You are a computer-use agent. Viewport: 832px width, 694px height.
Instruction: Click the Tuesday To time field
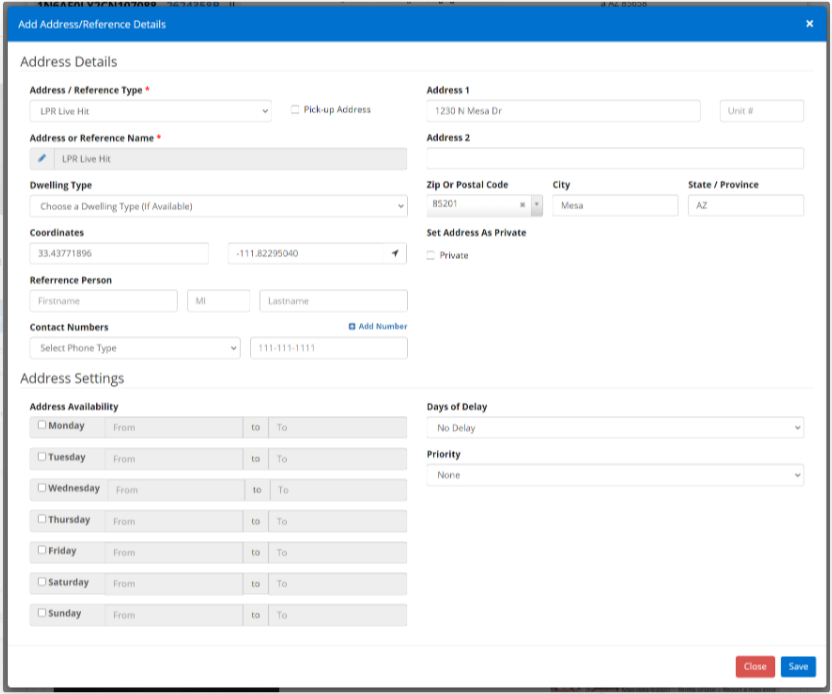click(x=337, y=458)
